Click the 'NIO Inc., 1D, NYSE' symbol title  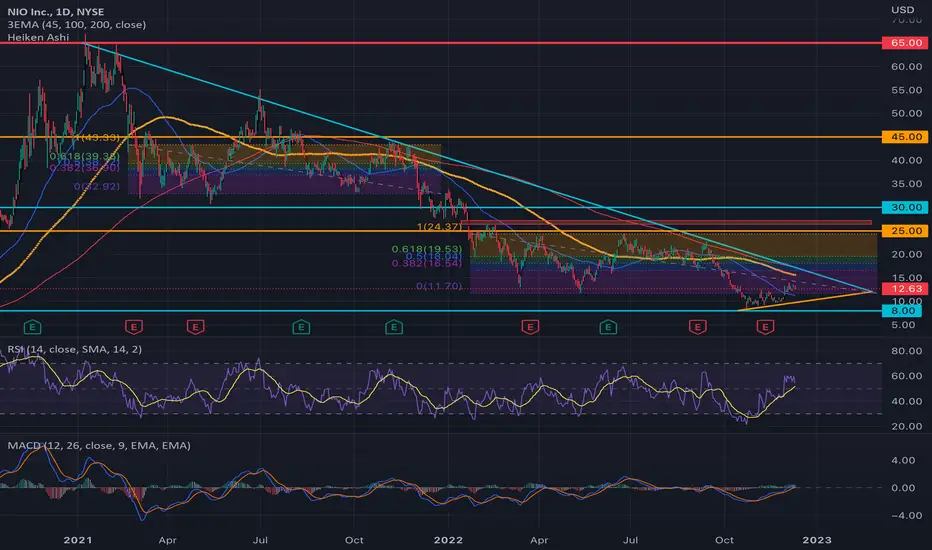pyautogui.click(x=56, y=12)
